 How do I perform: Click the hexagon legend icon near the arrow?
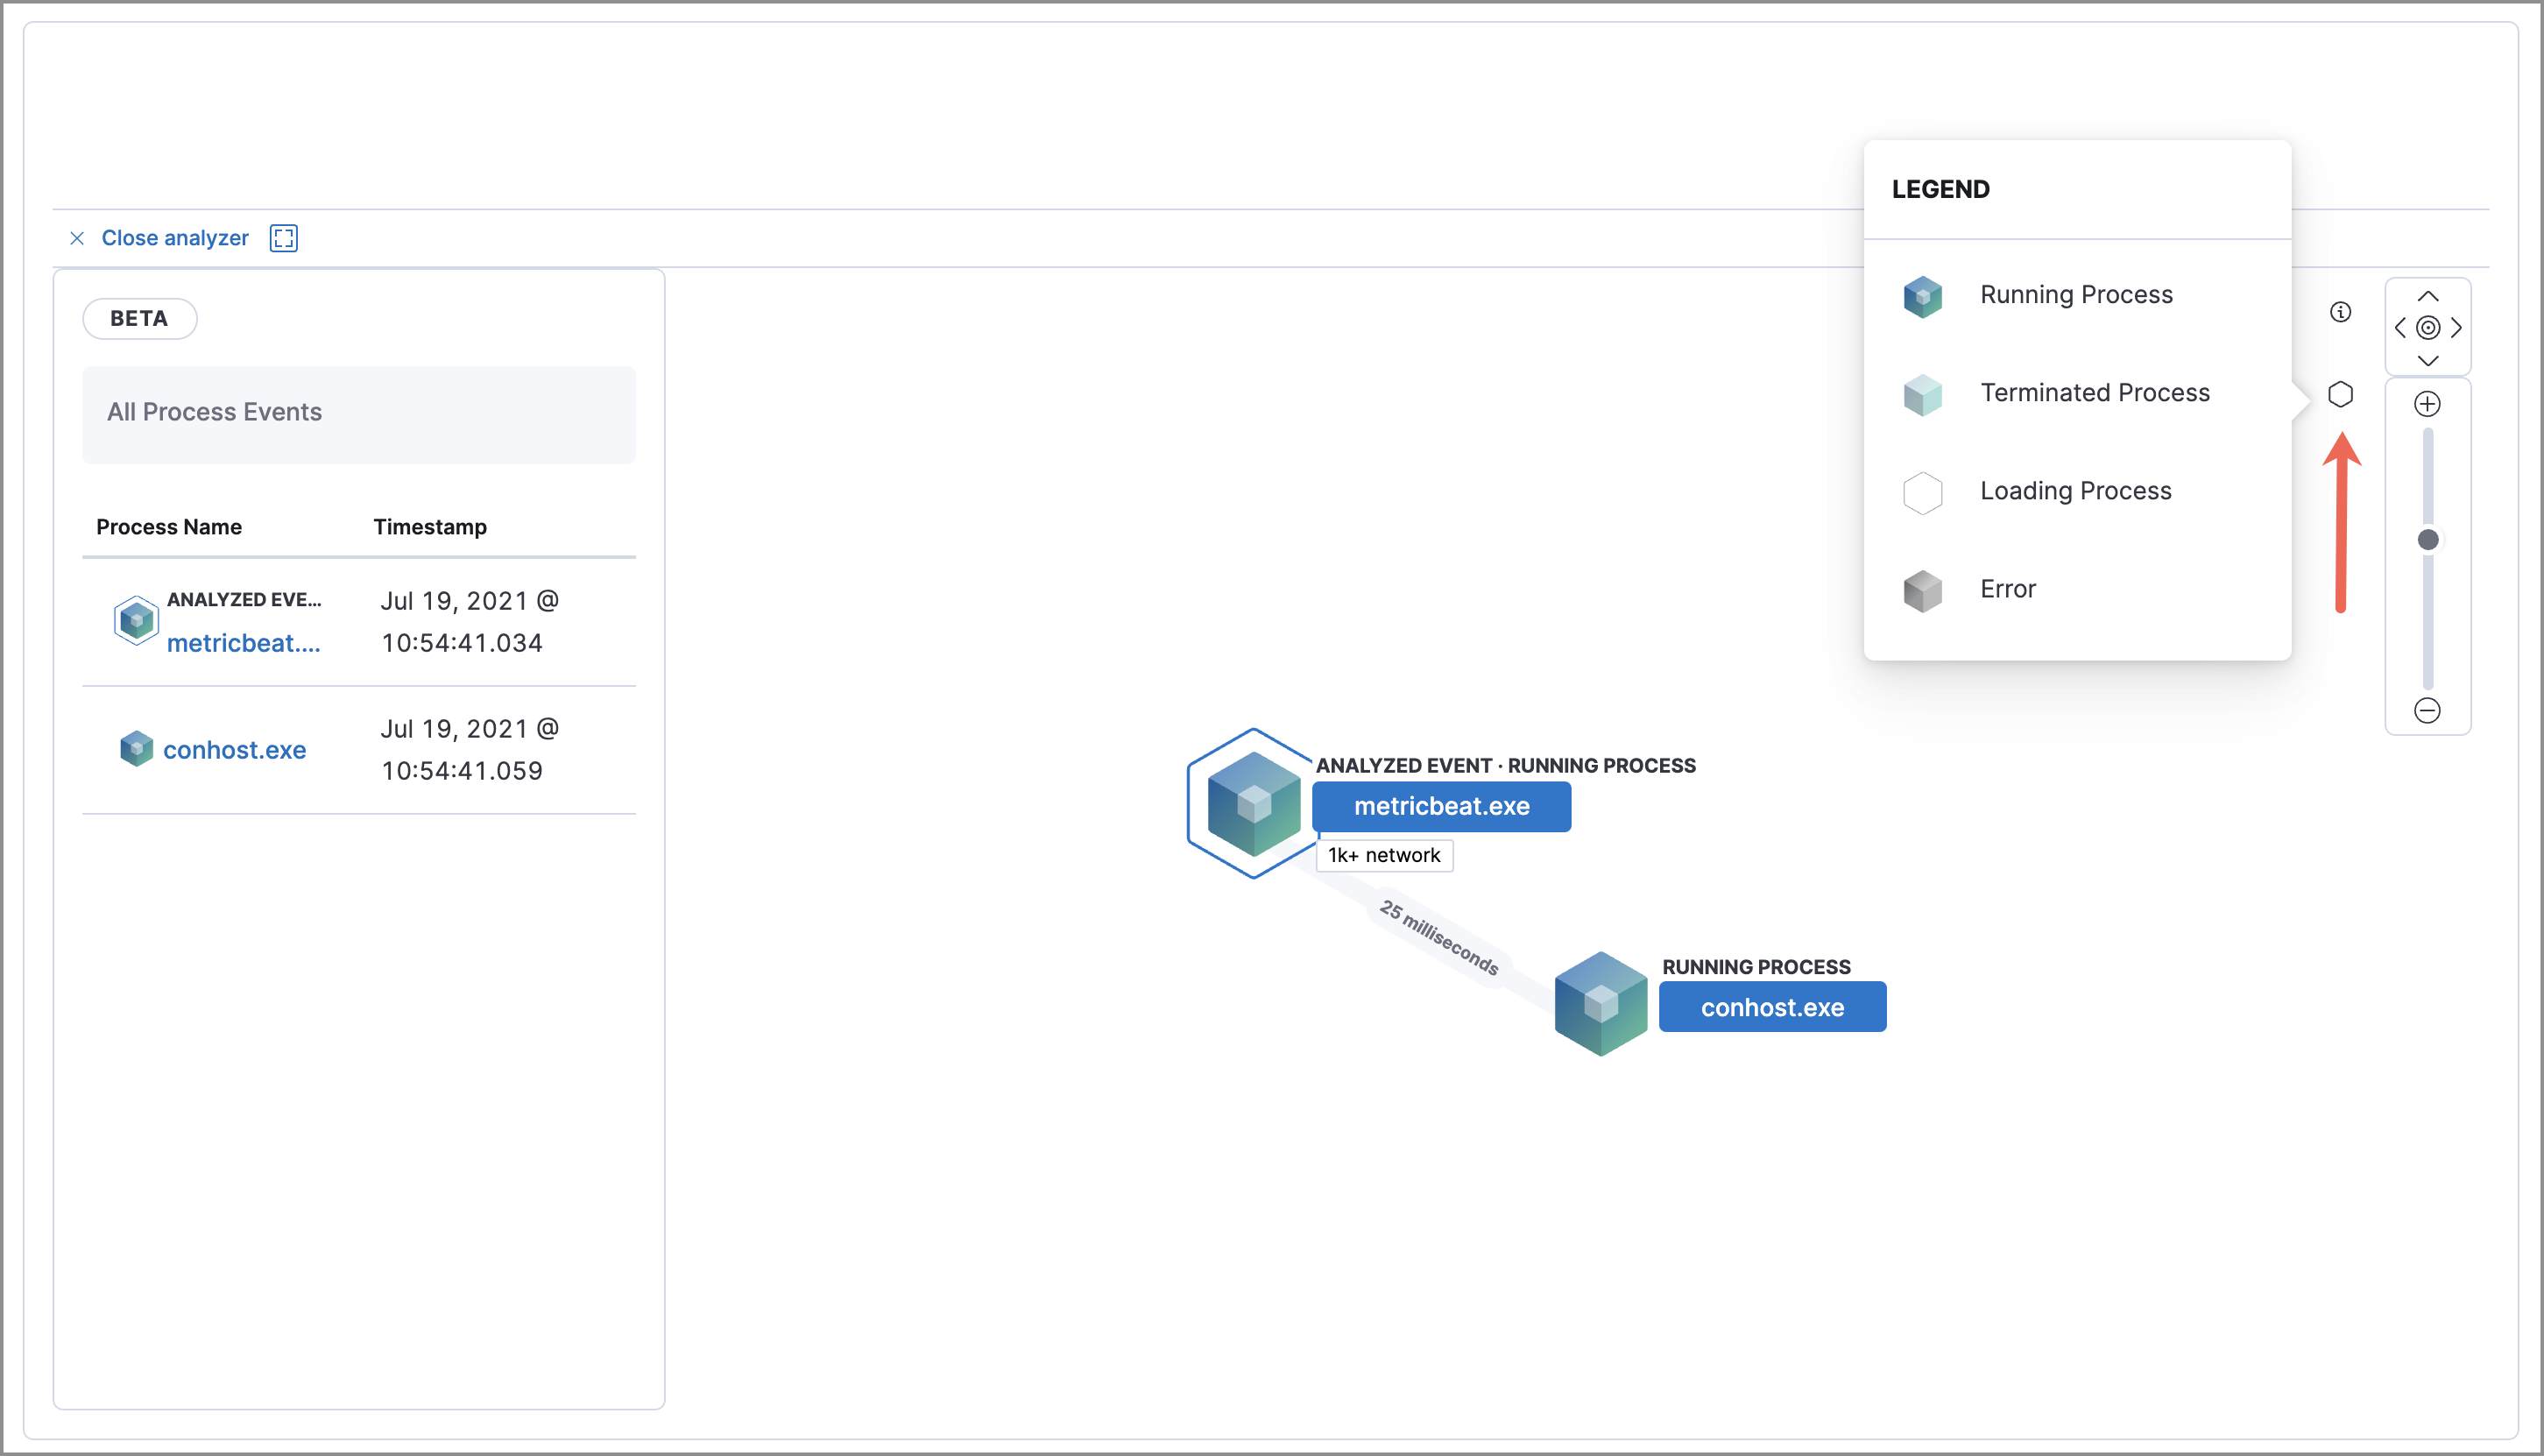(x=2341, y=394)
